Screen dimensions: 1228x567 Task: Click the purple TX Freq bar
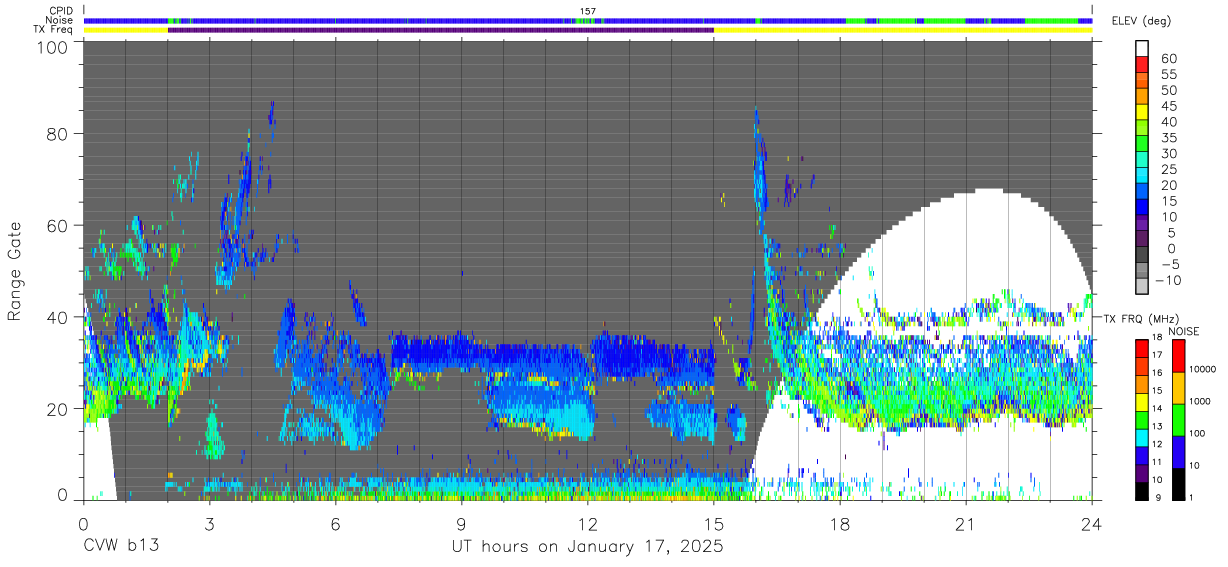point(441,30)
